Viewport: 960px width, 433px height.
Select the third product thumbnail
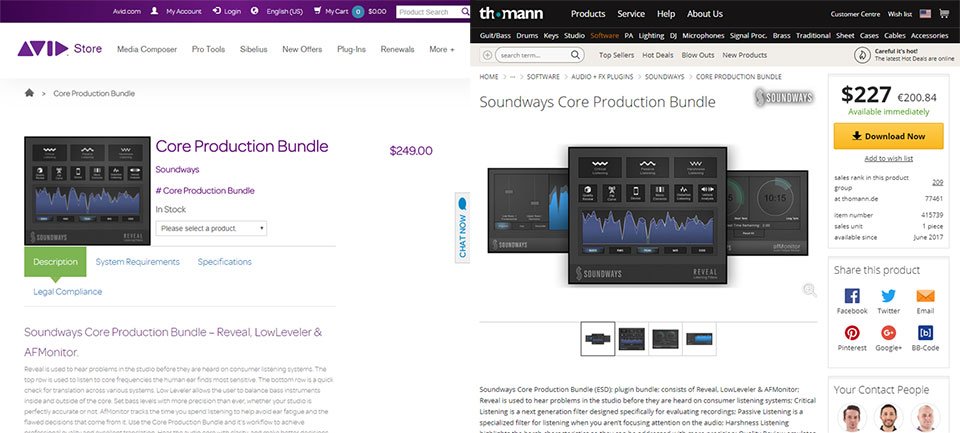[665, 339]
